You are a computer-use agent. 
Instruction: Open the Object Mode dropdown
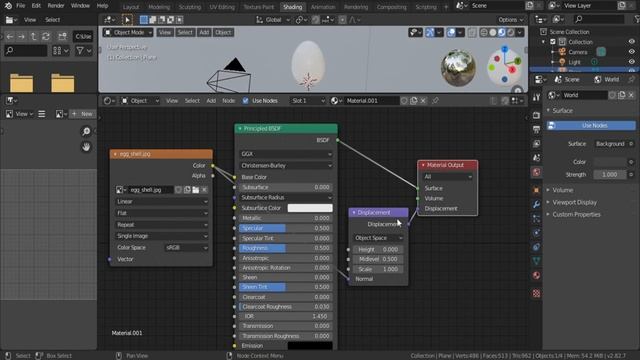[x=128, y=33]
